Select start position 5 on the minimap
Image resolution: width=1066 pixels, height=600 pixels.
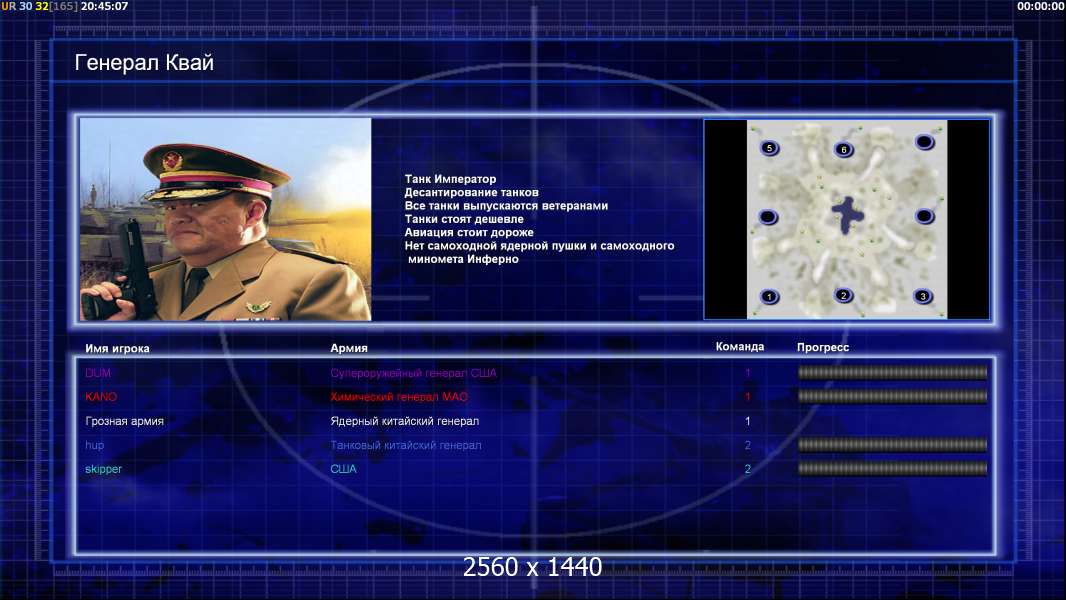pos(769,147)
